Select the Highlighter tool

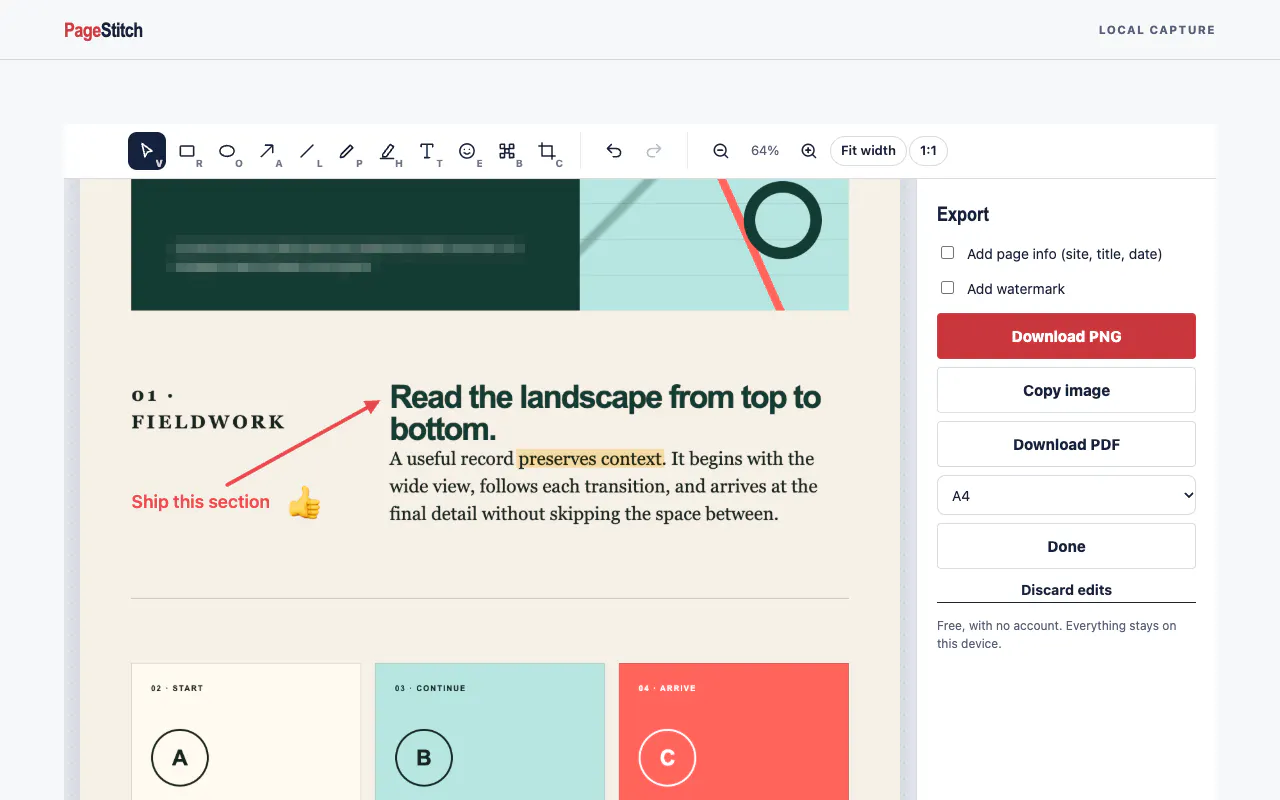coord(387,151)
